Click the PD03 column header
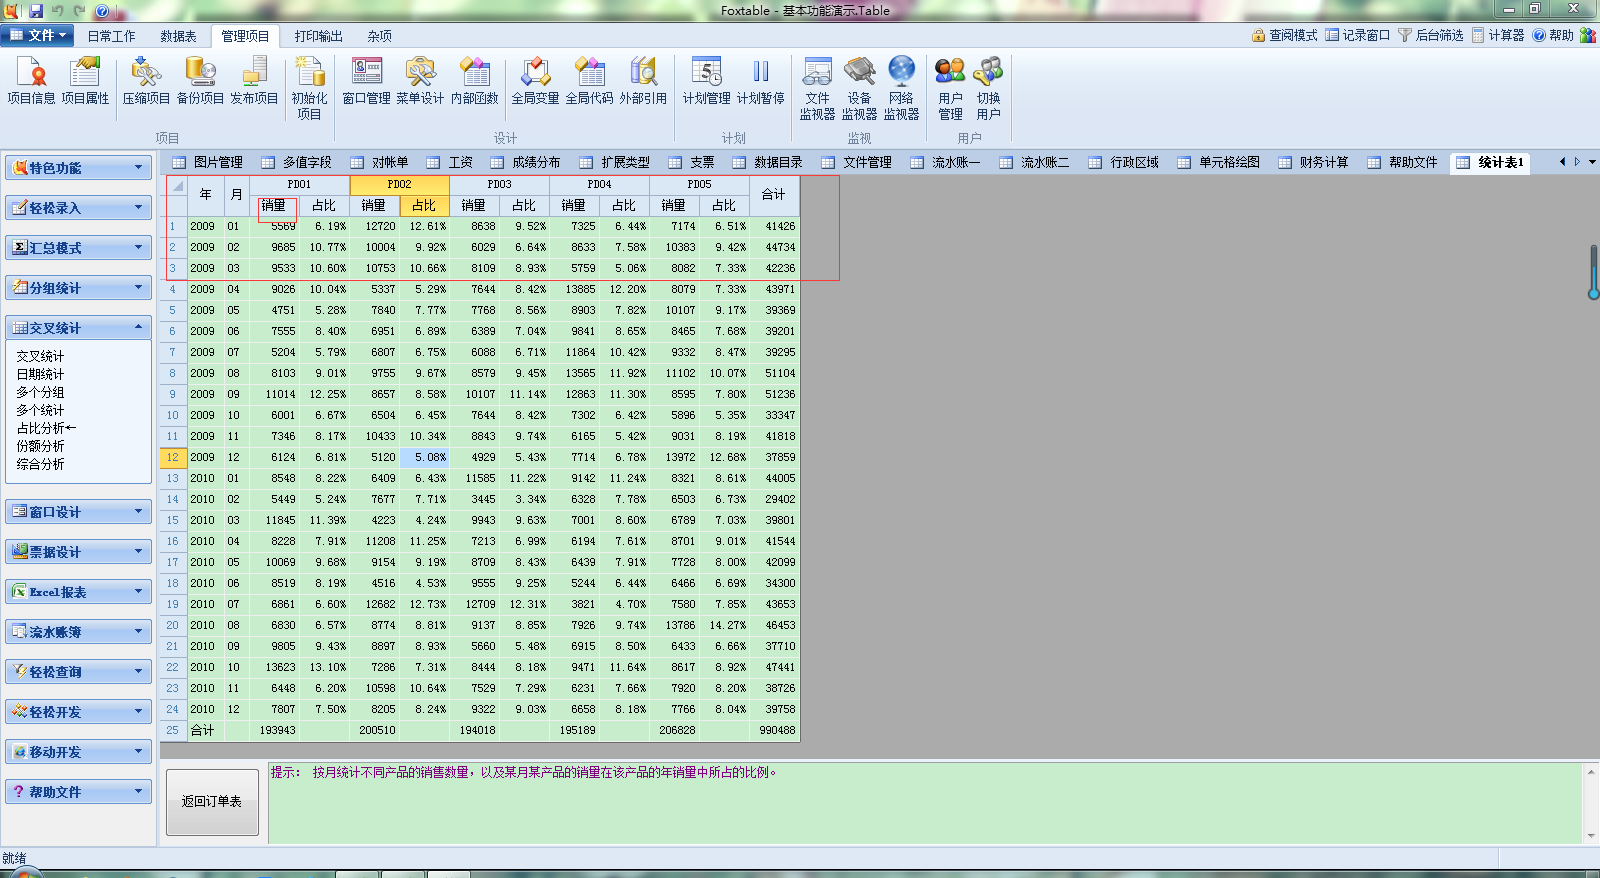1600x878 pixels. [499, 184]
